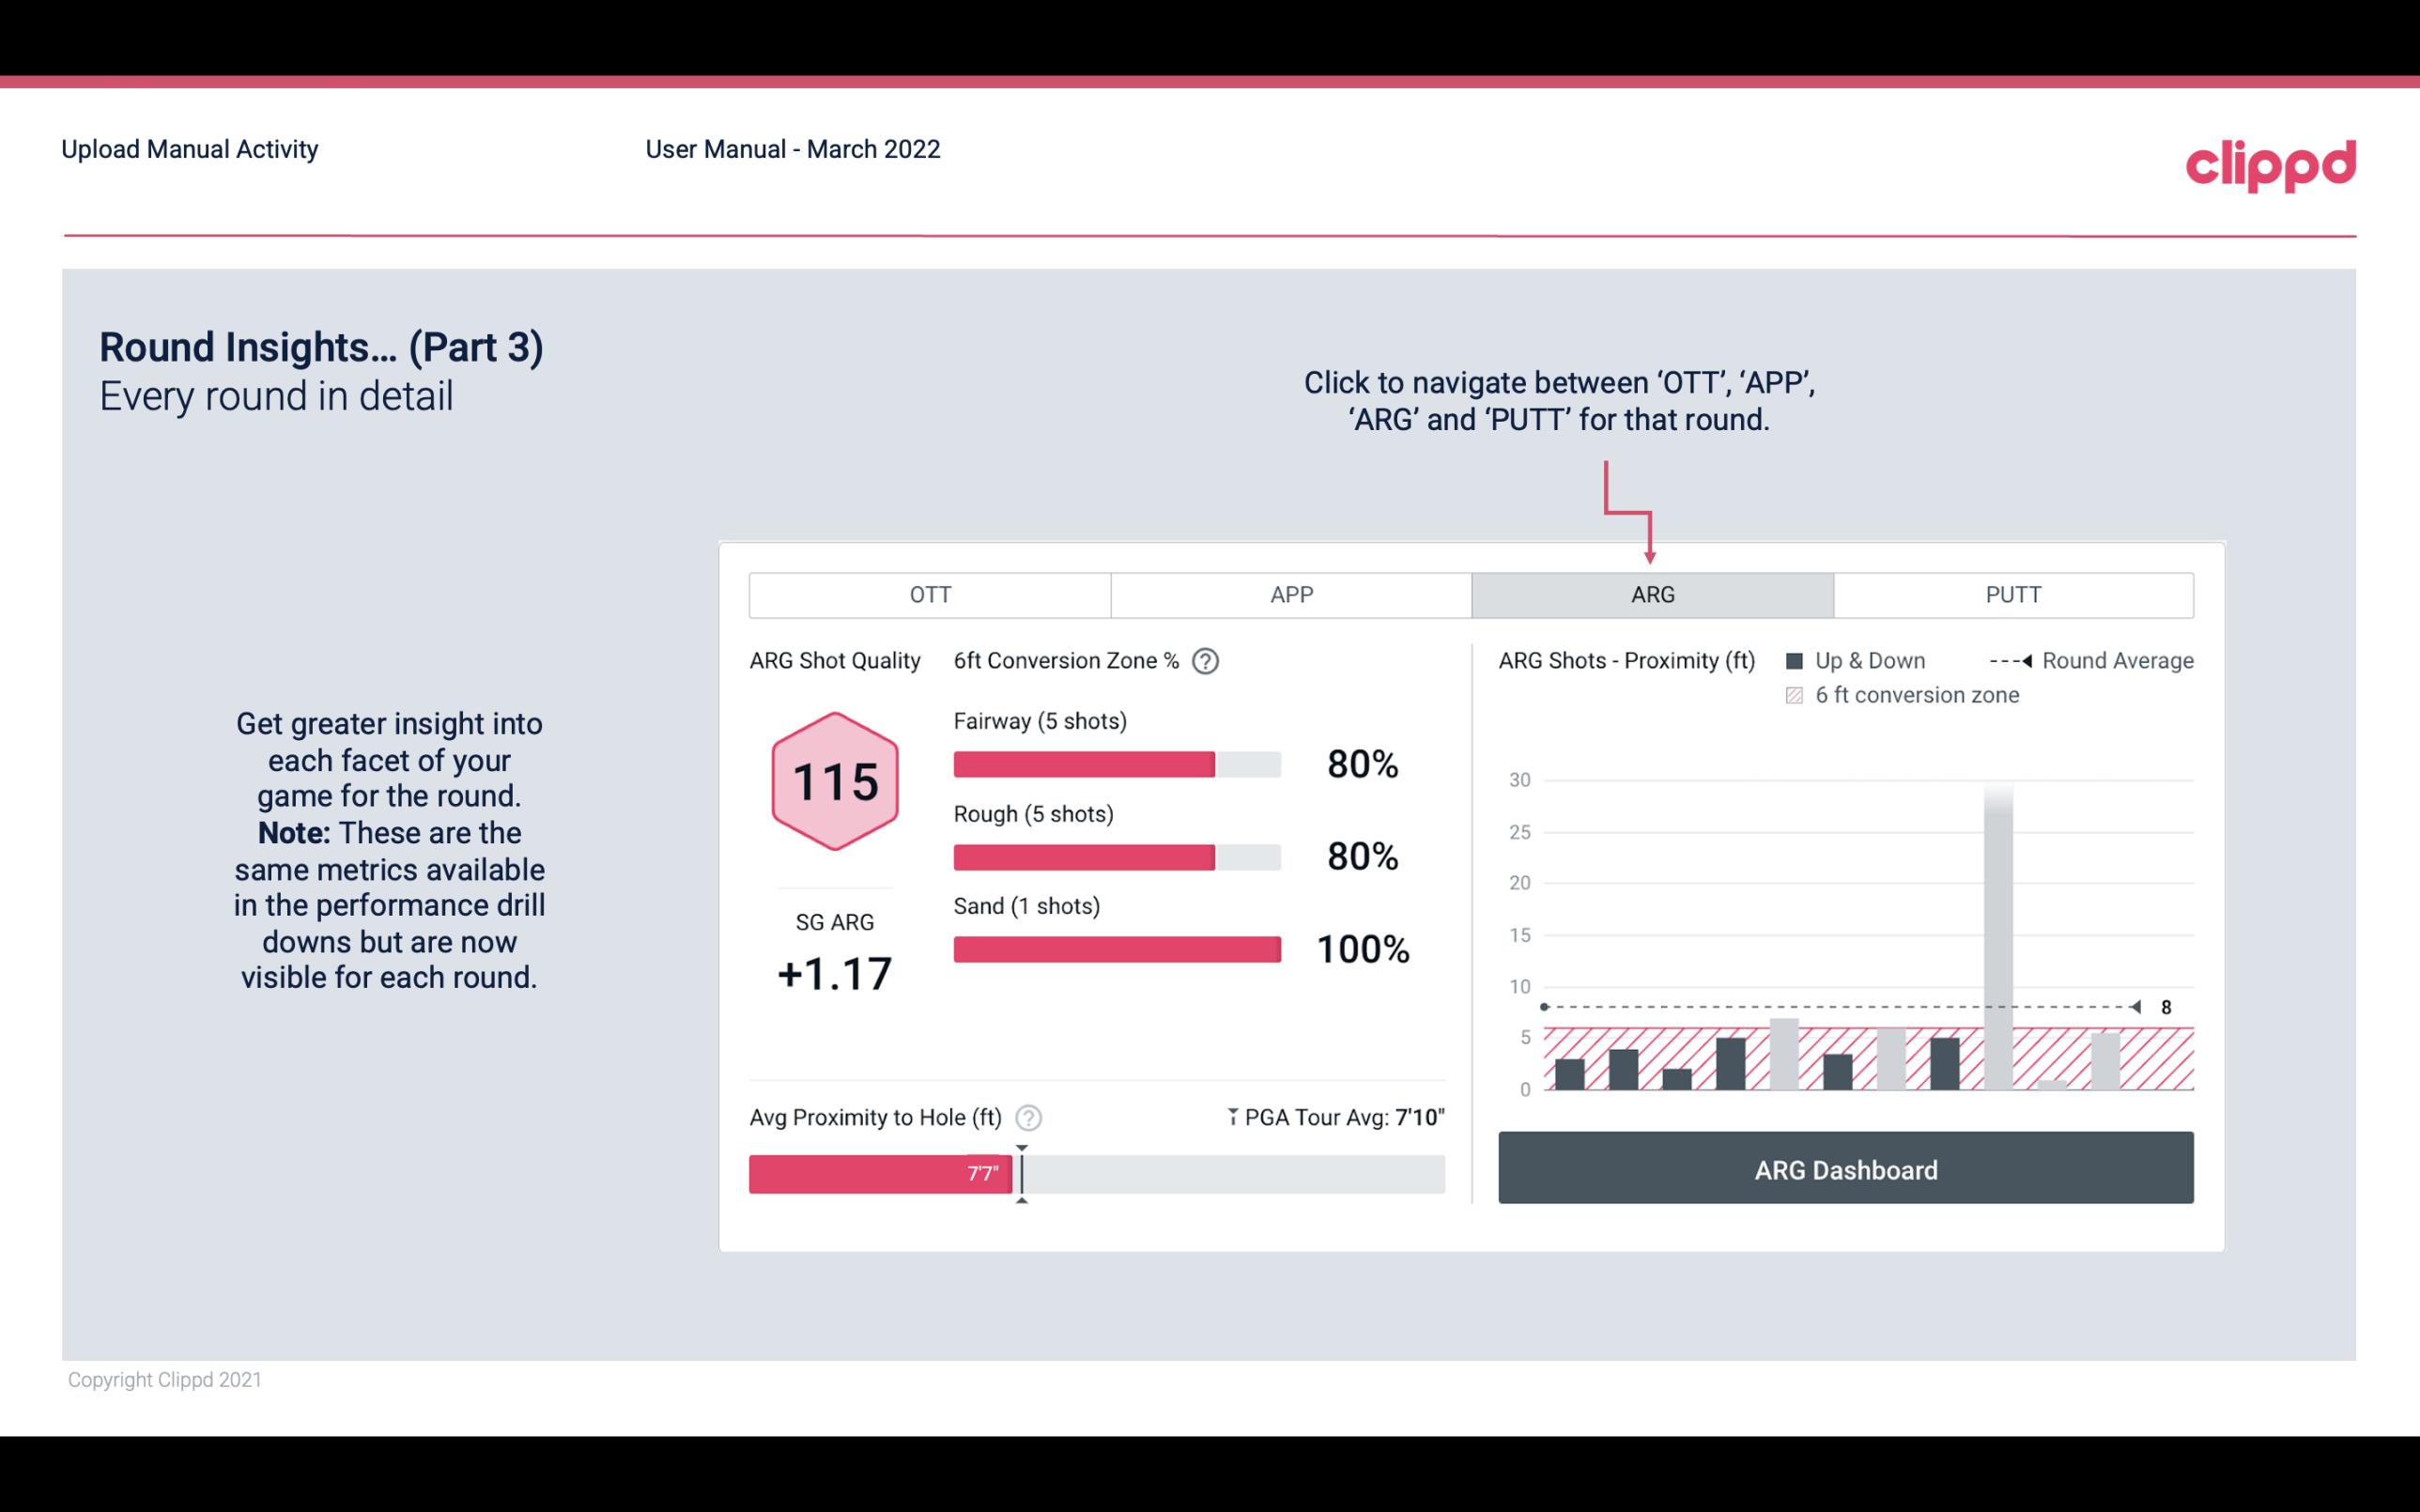
Task: Click the ARG Dashboard button
Action: click(1843, 1169)
